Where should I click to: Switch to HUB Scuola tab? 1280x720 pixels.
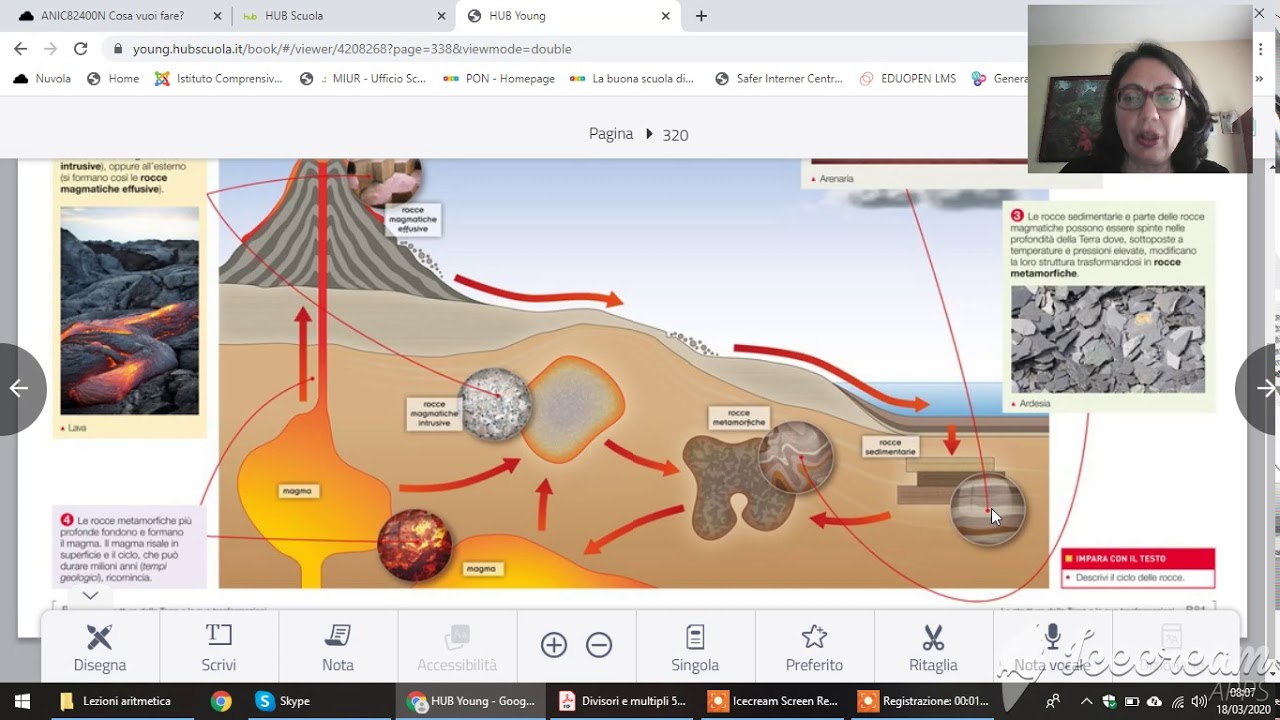point(342,16)
